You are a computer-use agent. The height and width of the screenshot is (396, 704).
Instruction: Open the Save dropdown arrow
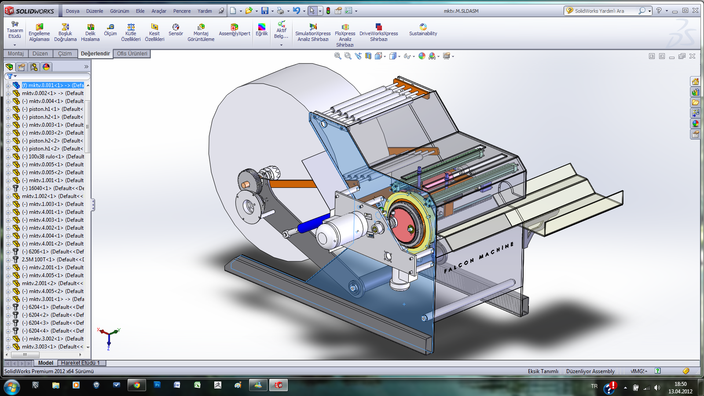pyautogui.click(x=272, y=11)
